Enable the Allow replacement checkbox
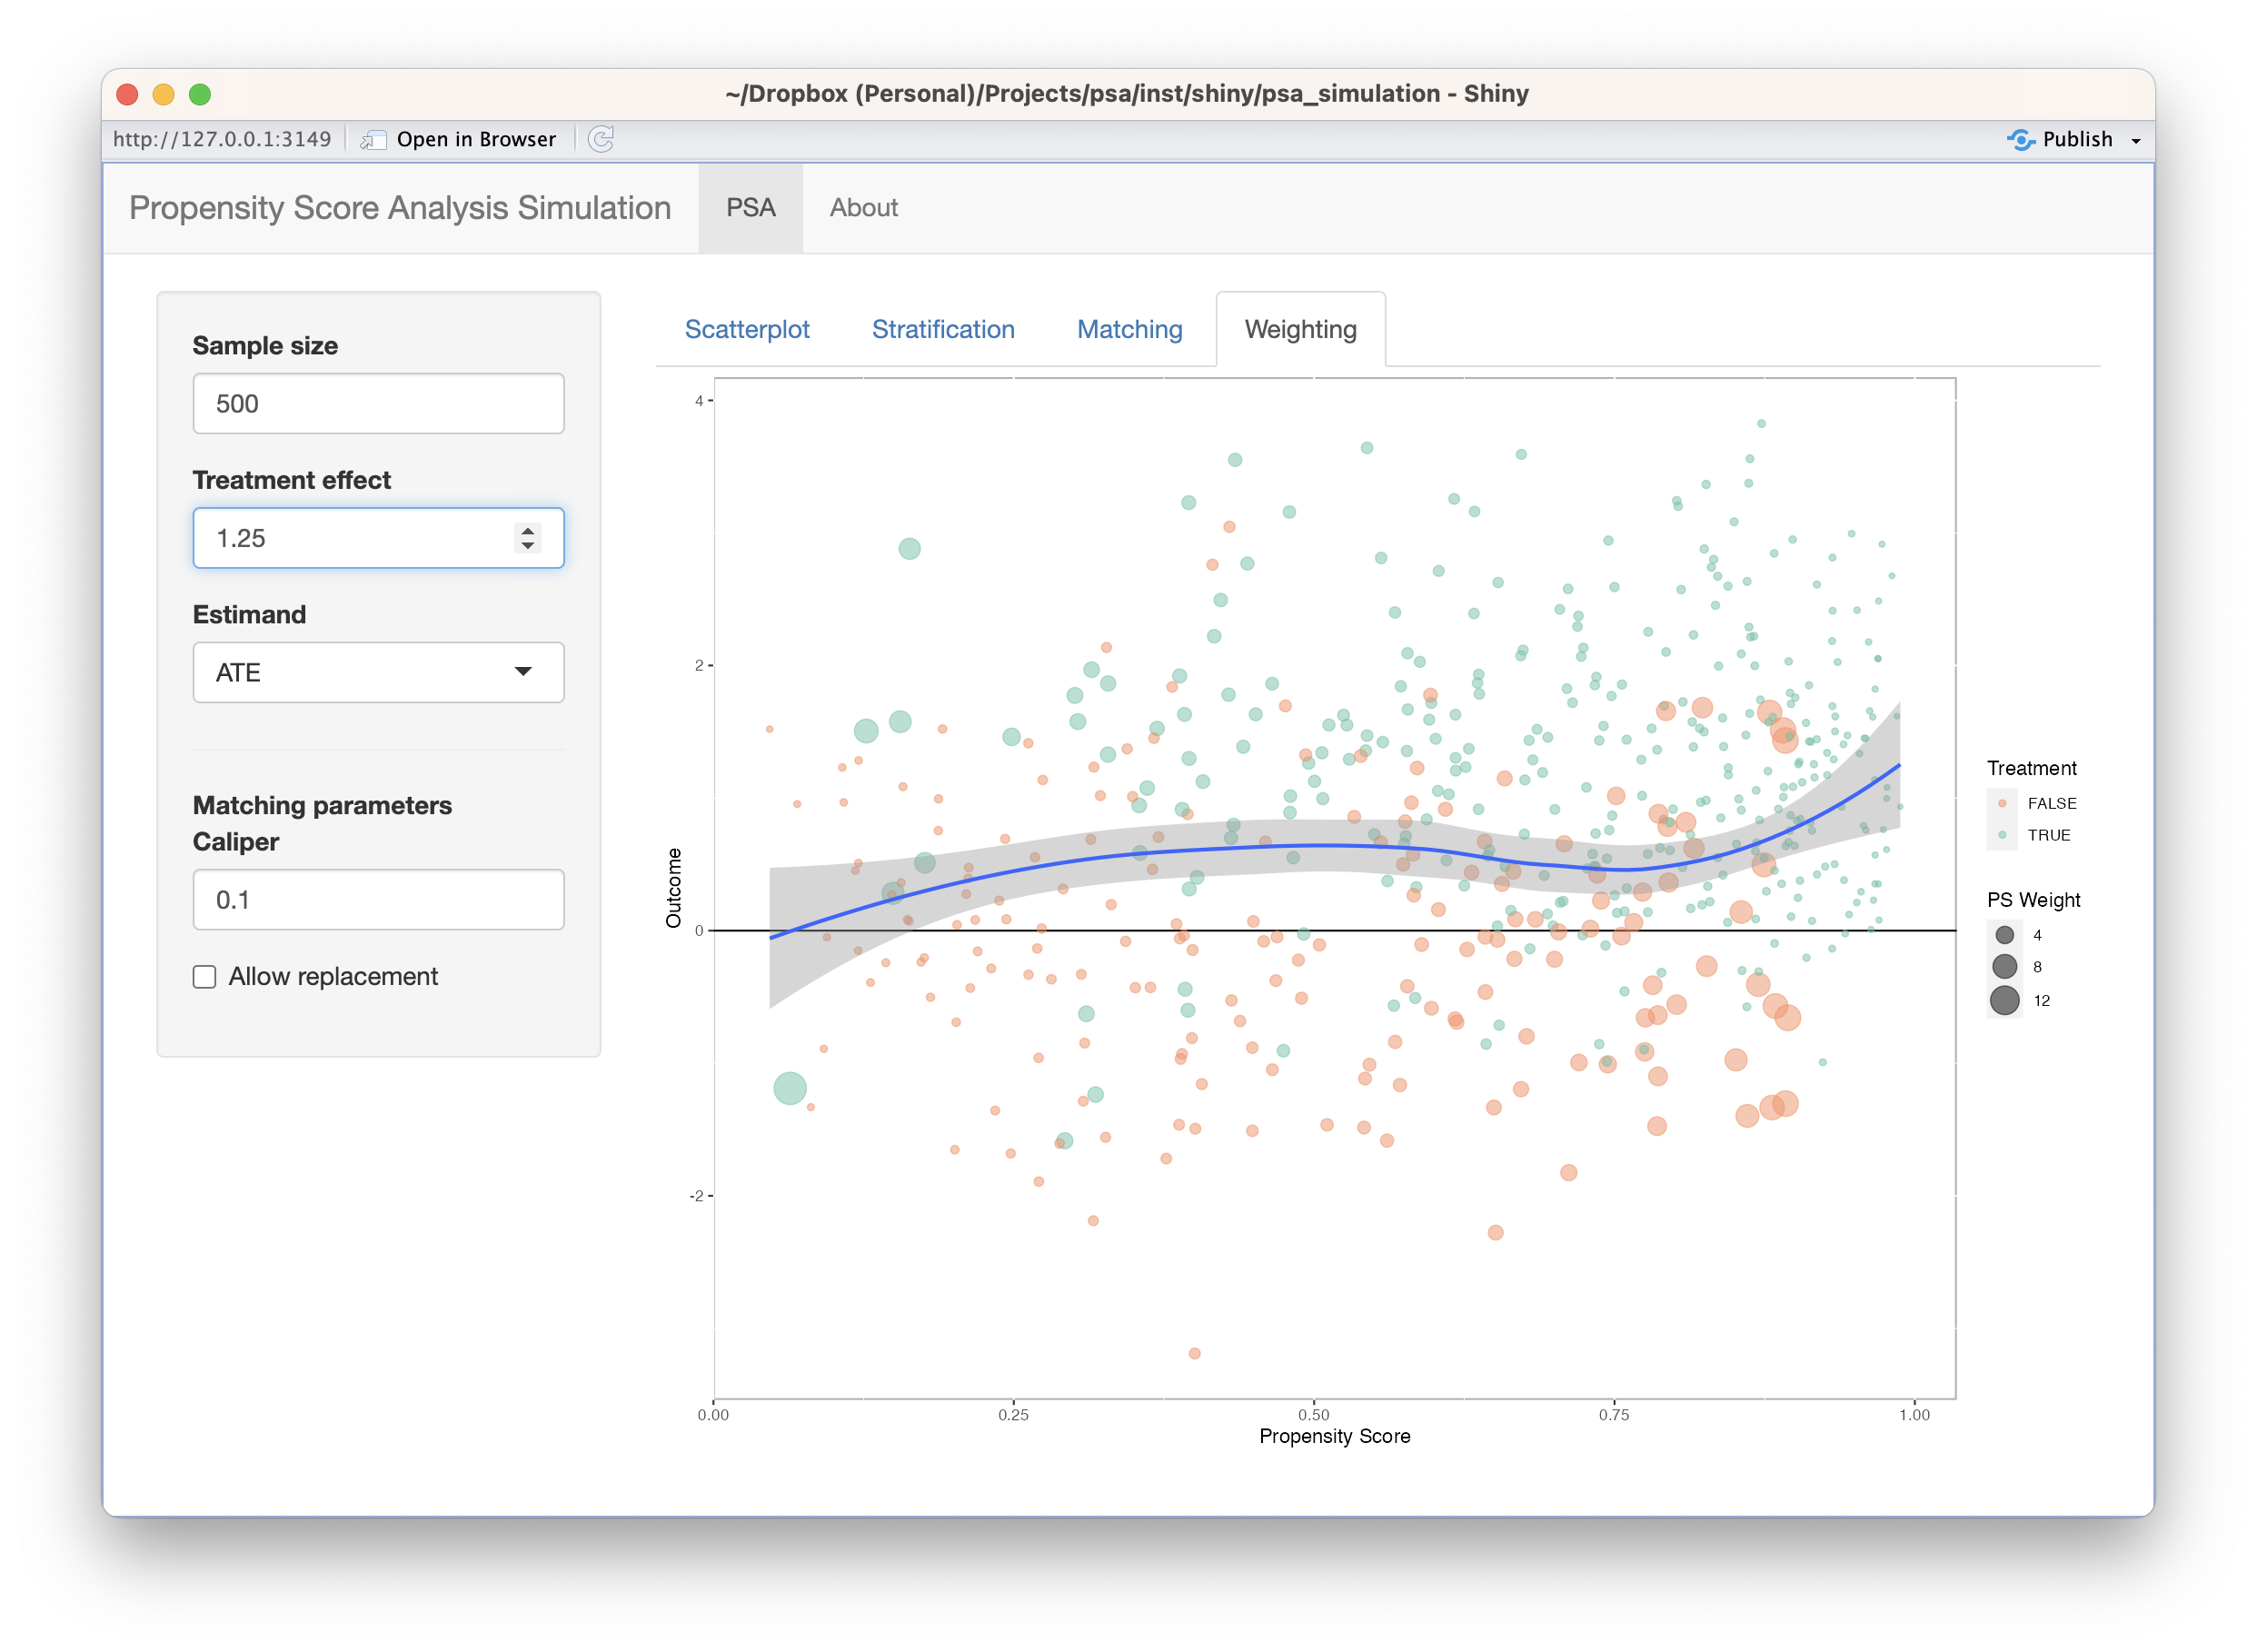Image resolution: width=2257 pixels, height=1652 pixels. point(205,977)
